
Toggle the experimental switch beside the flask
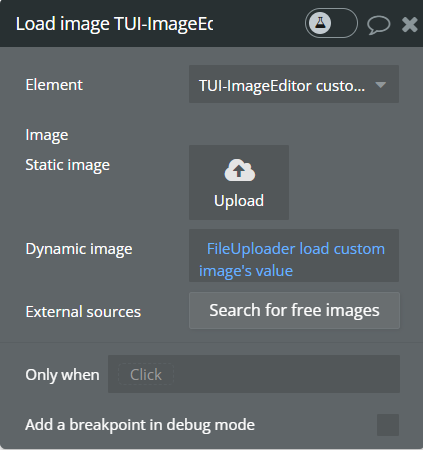pos(331,23)
